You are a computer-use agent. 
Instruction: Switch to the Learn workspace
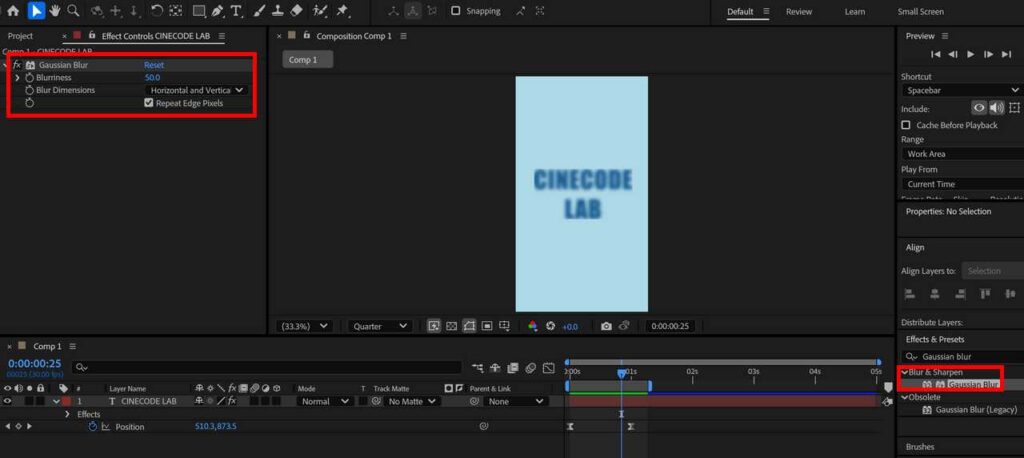click(x=854, y=12)
